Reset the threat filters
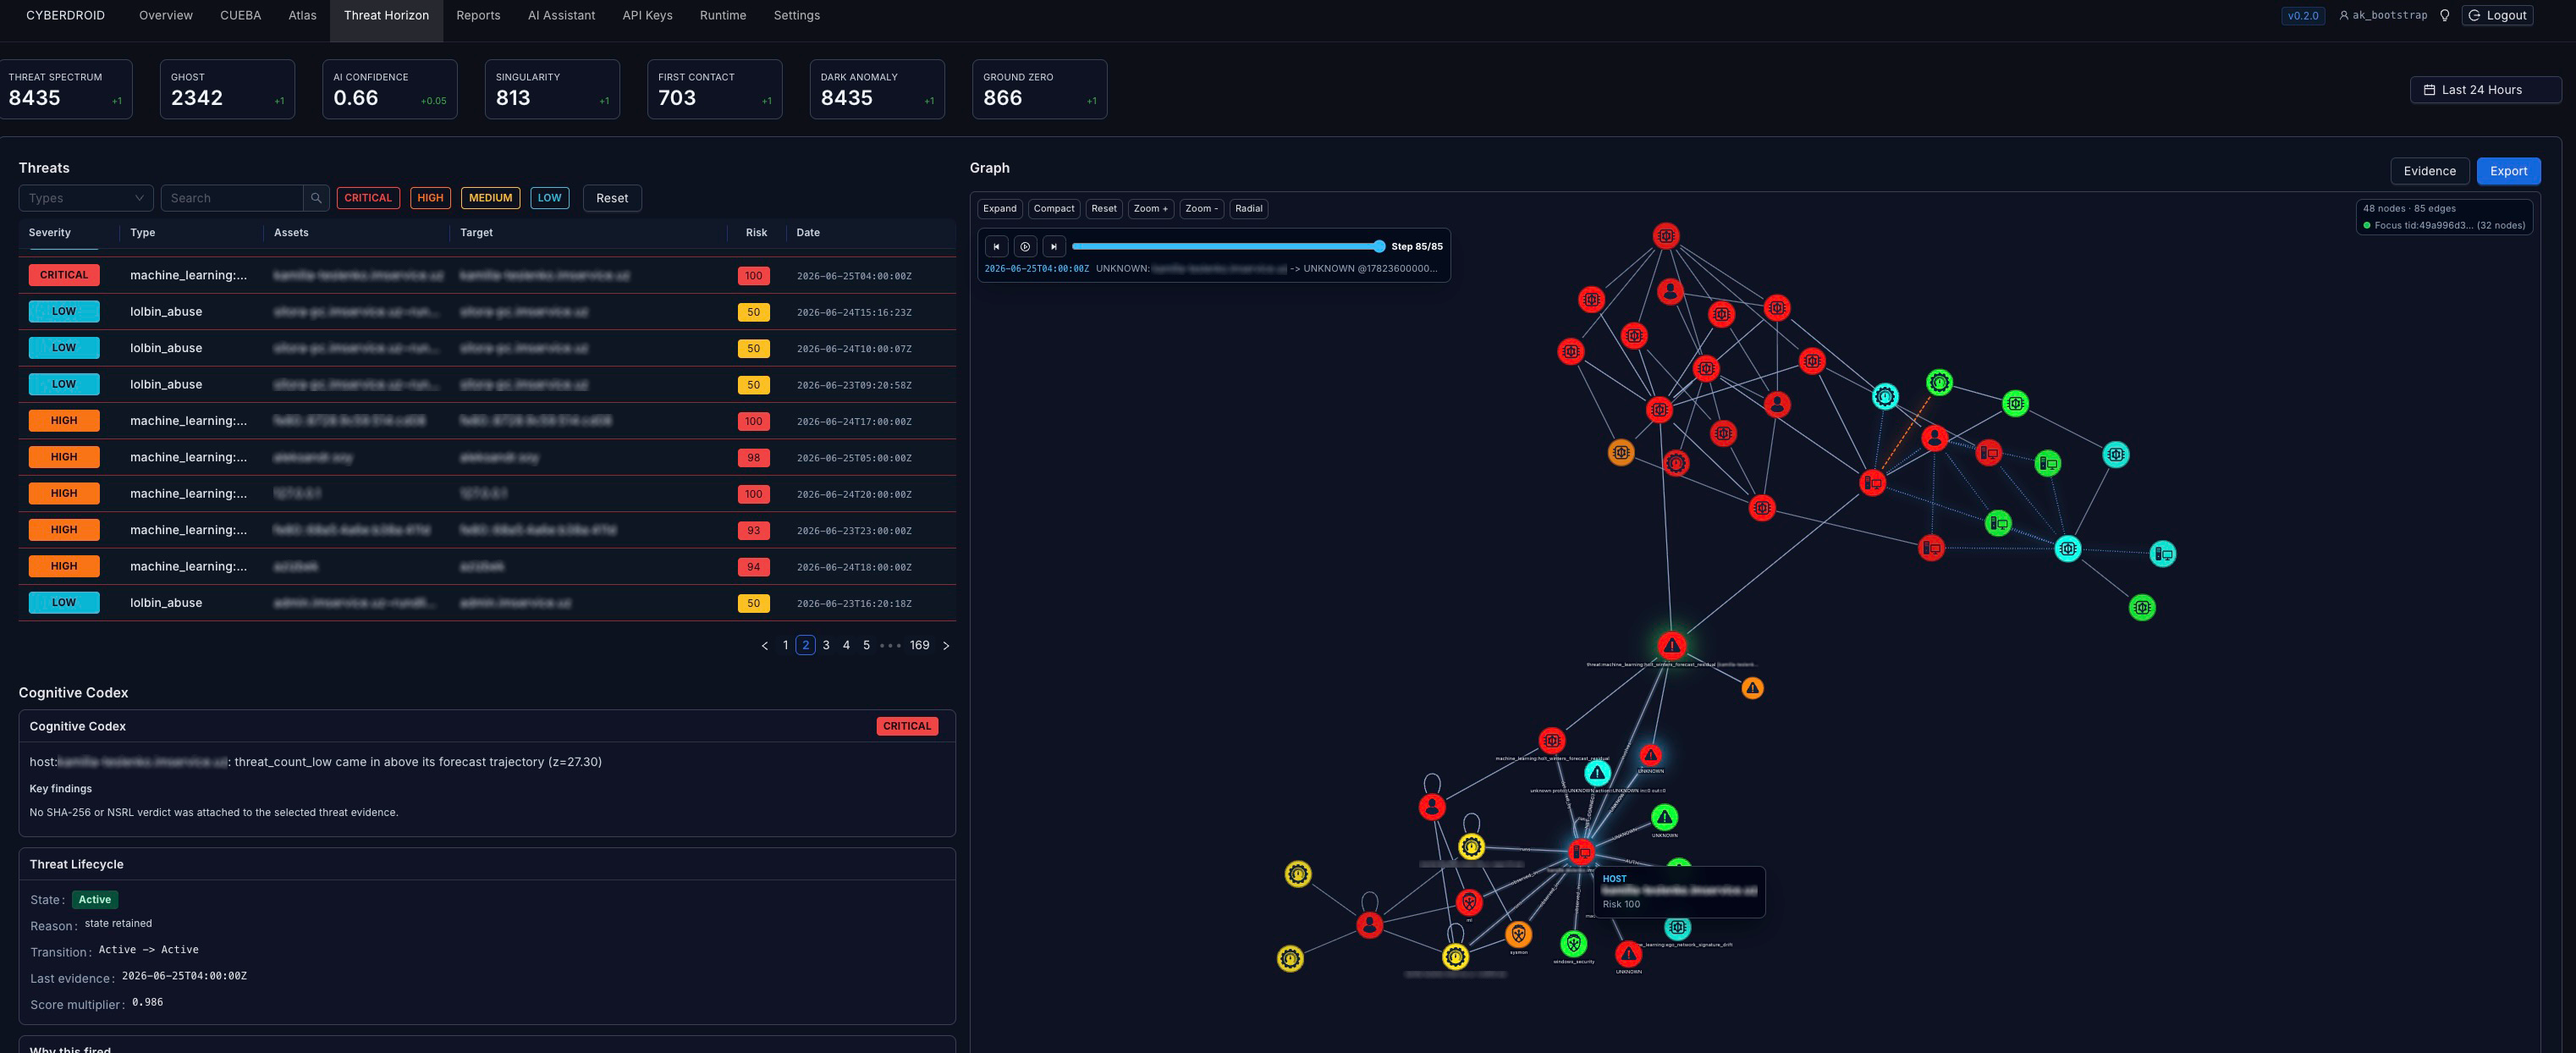The image size is (2576, 1053). point(612,198)
